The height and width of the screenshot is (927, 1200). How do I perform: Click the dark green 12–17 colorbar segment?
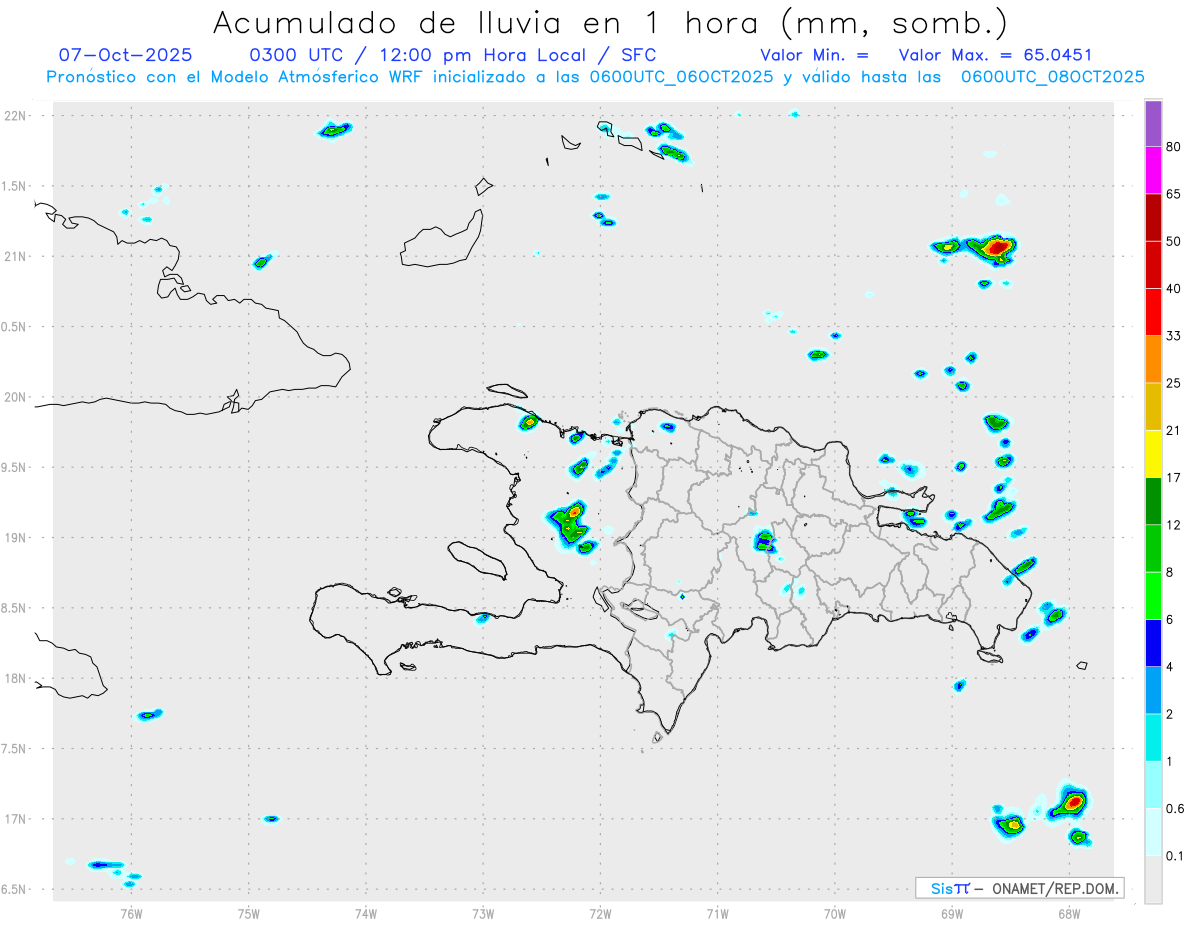(x=1153, y=501)
